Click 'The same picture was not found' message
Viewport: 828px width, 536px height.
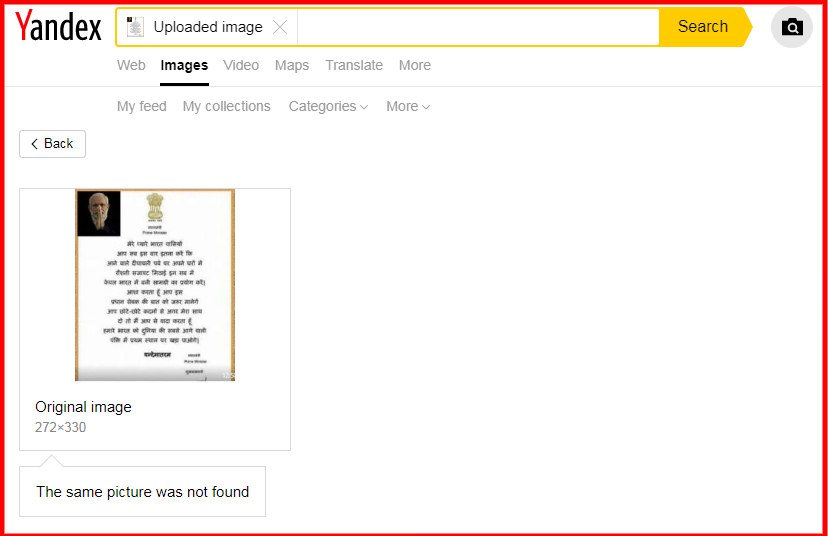pyautogui.click(x=143, y=492)
